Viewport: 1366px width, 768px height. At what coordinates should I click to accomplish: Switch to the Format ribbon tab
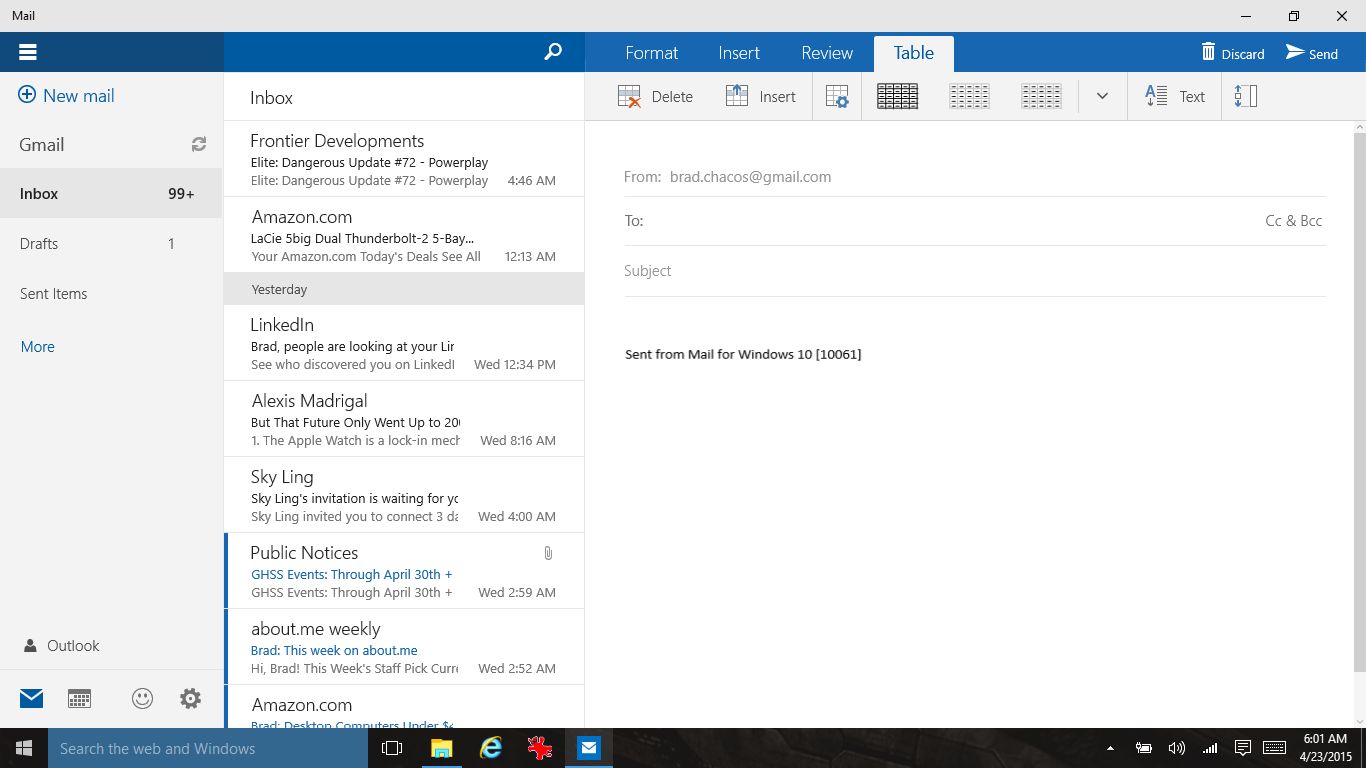(x=651, y=52)
